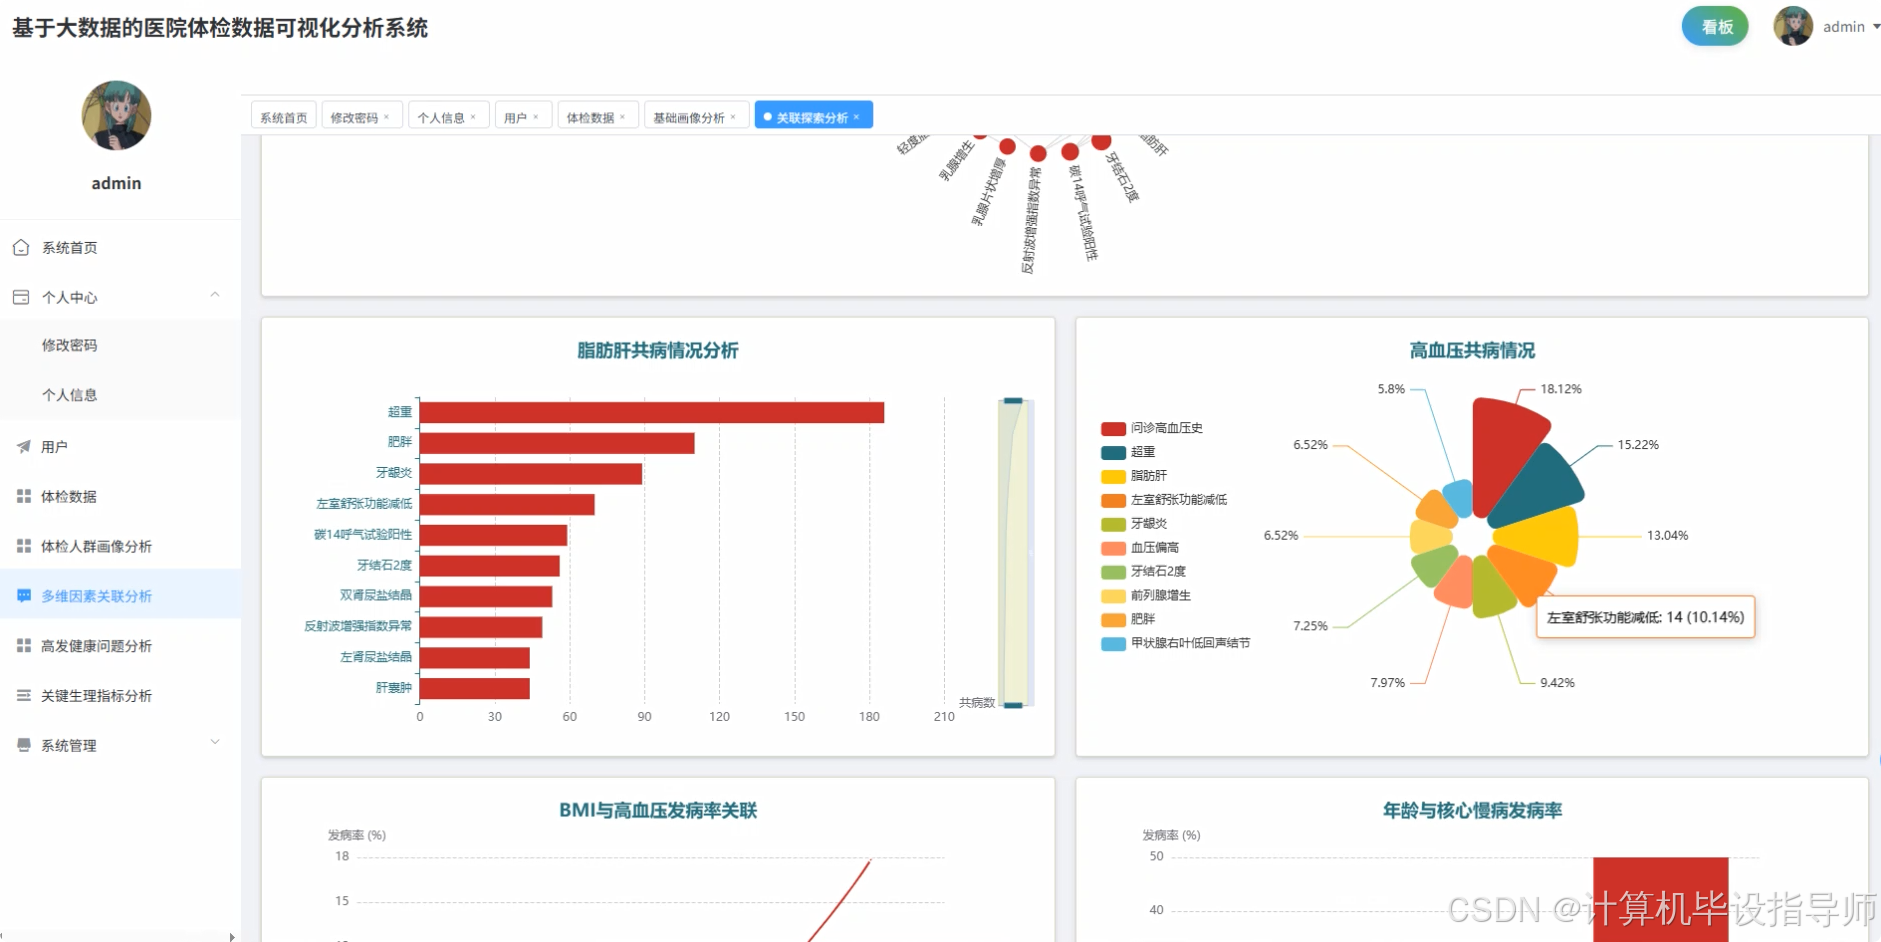Open 体检人群画像分析 menu item
Image resolution: width=1881 pixels, height=942 pixels.
[x=120, y=546]
